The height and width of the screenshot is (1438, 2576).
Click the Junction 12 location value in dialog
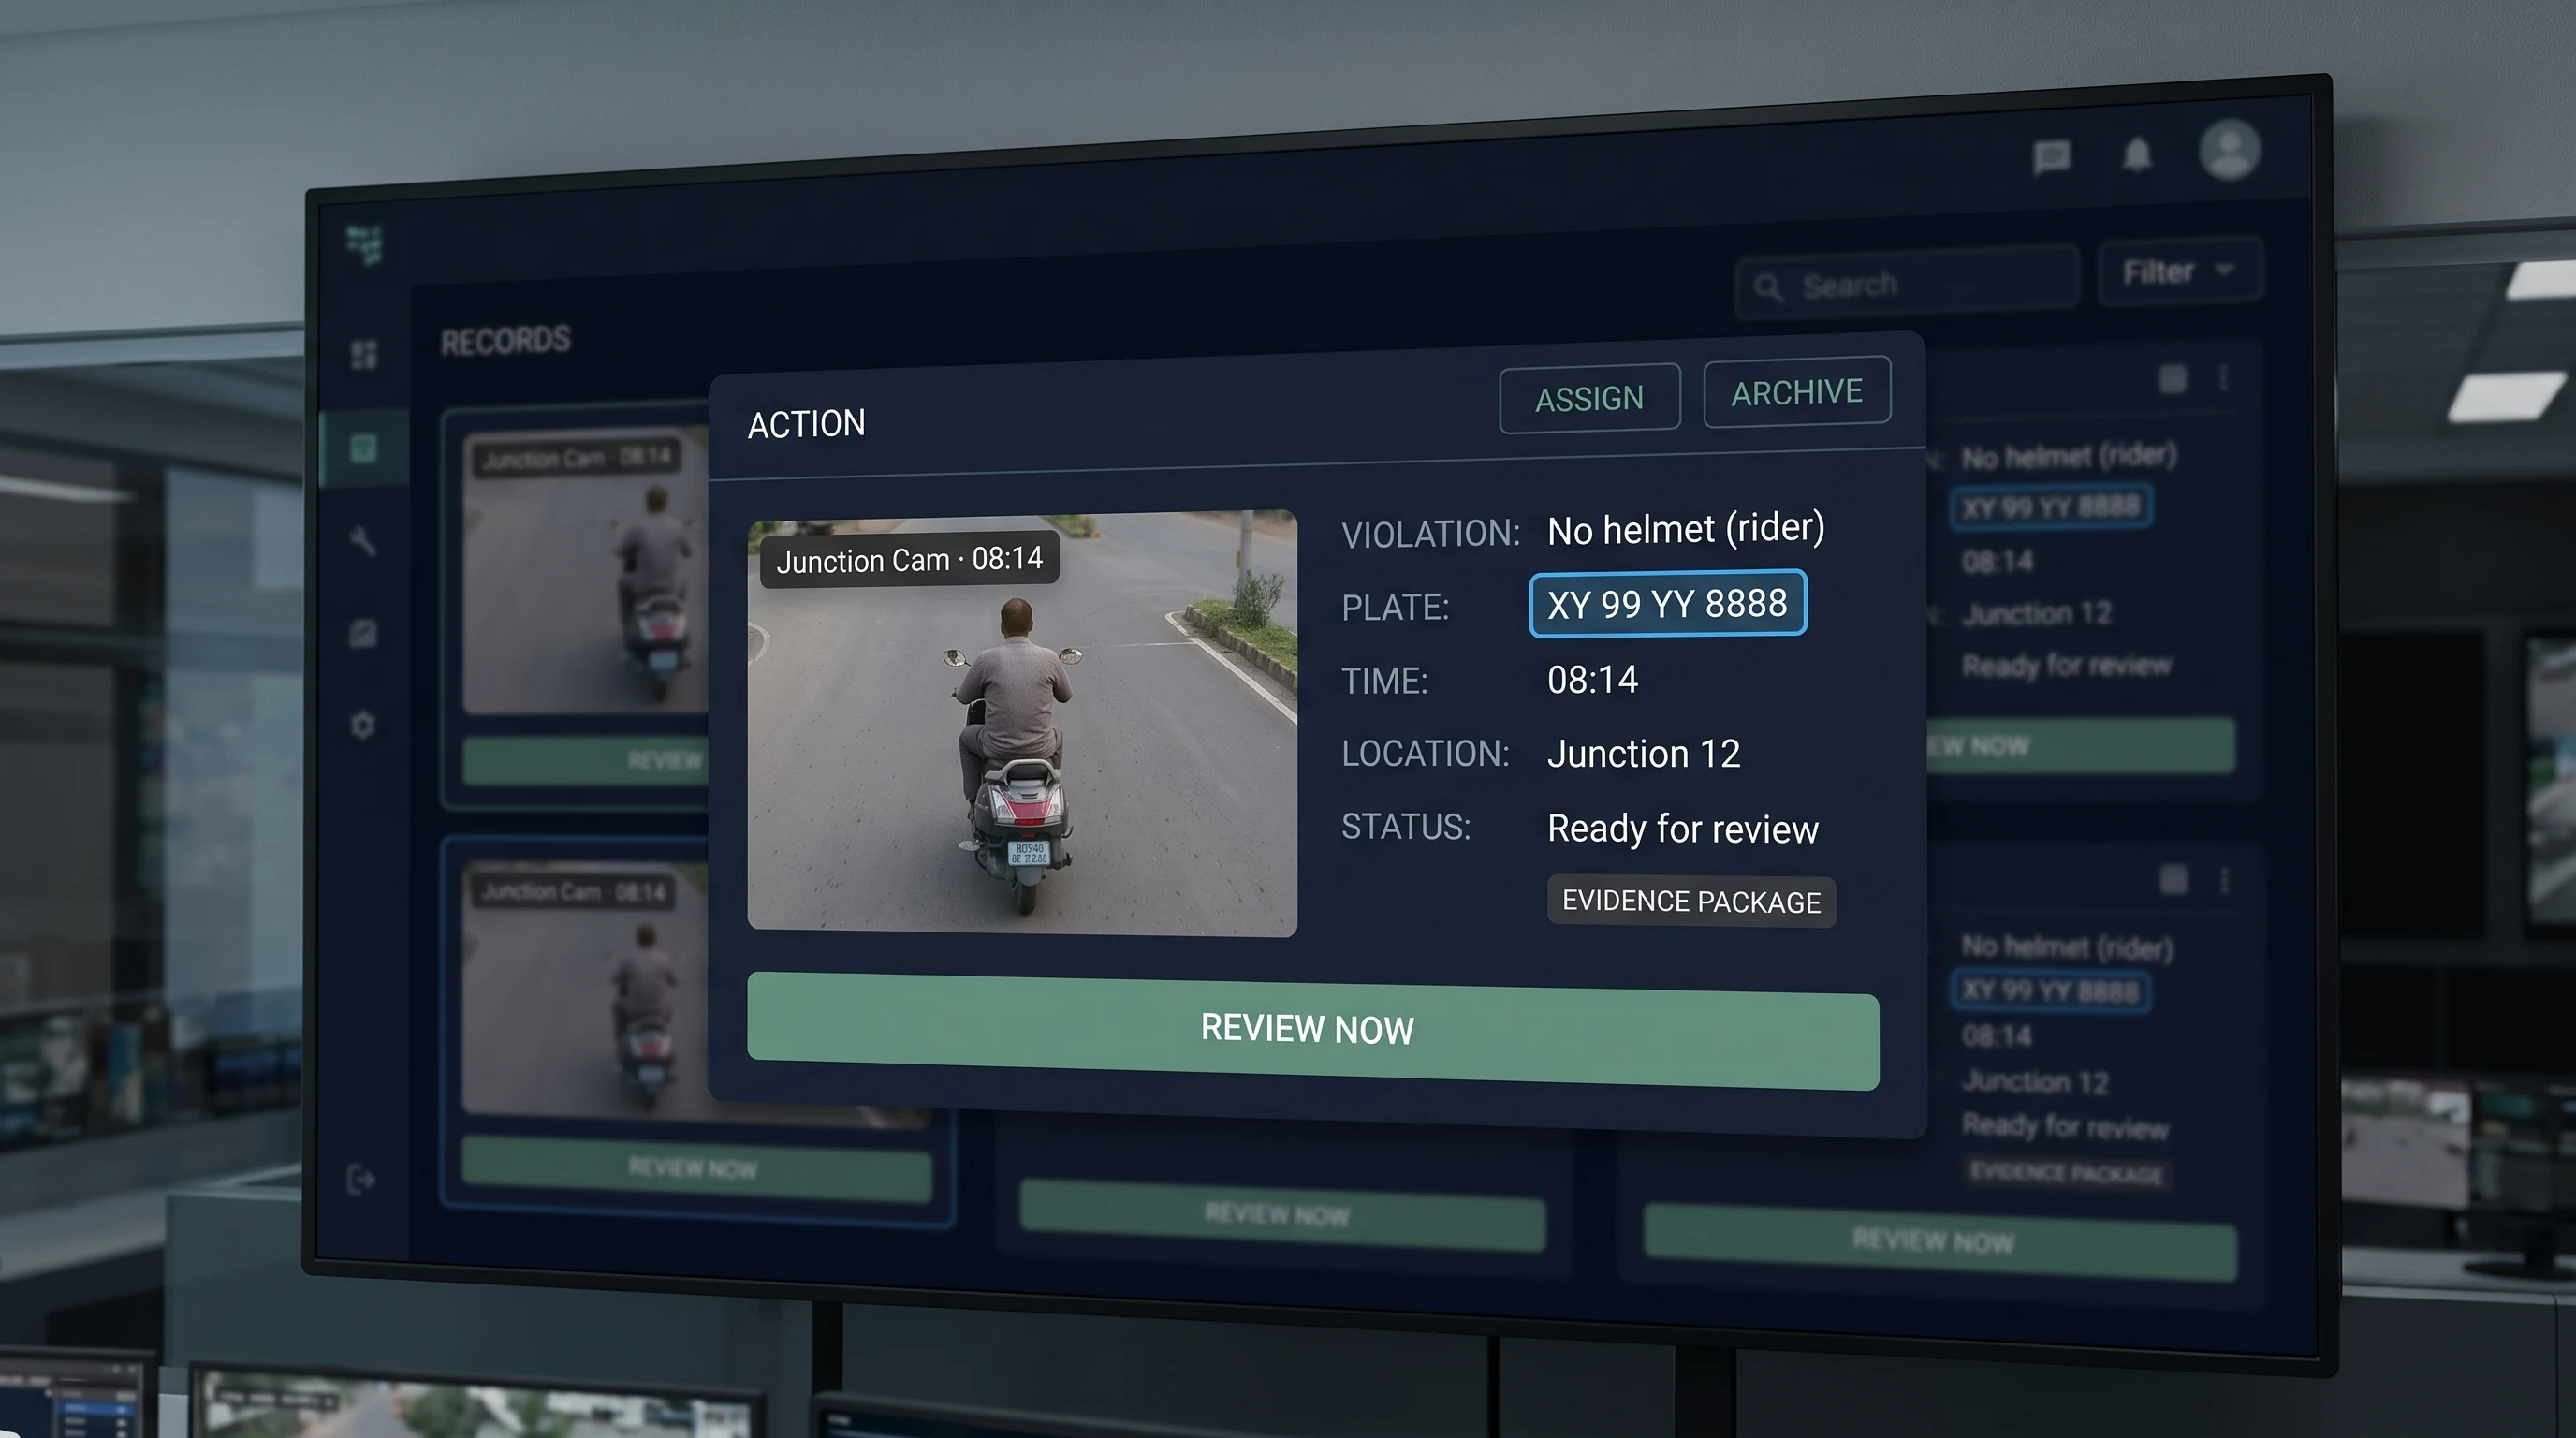[1643, 753]
